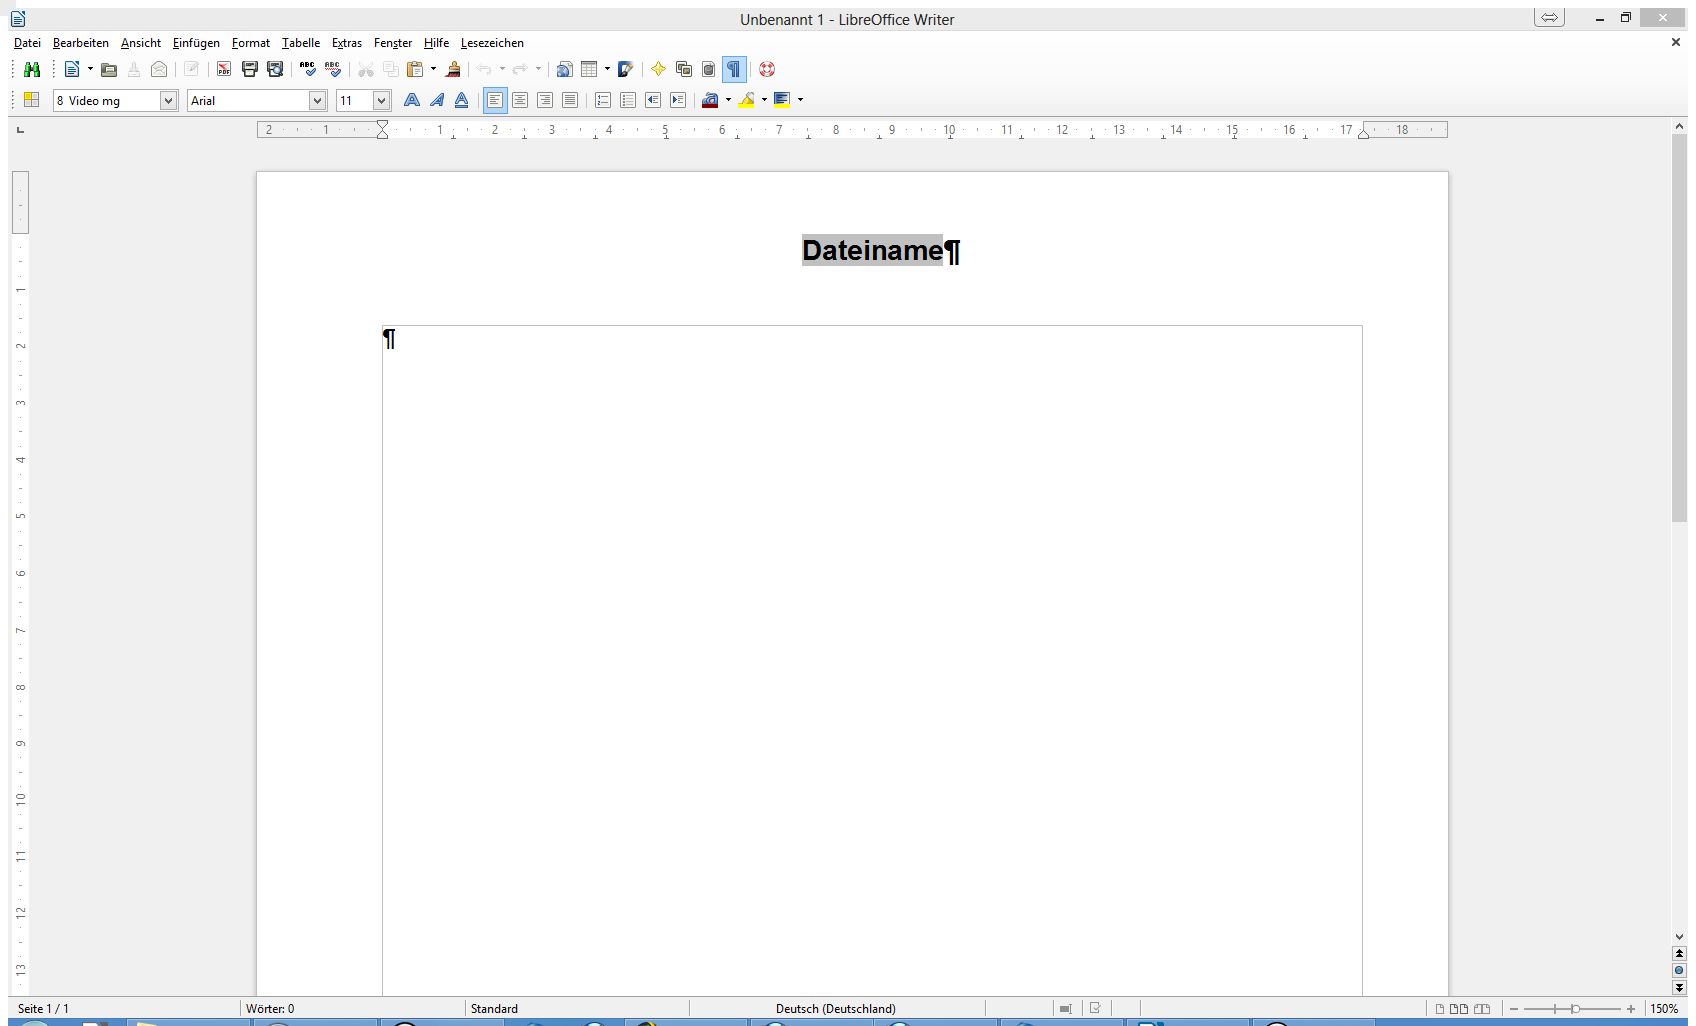Open the LibreOffice Help lifebuoy icon
The height and width of the screenshot is (1026, 1696).
pyautogui.click(x=767, y=69)
